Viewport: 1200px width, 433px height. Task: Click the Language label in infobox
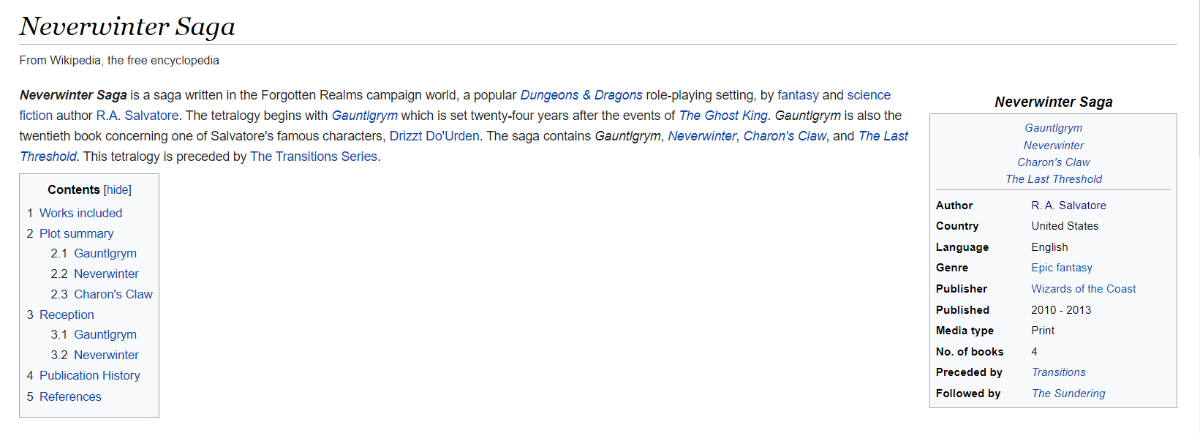(x=962, y=247)
